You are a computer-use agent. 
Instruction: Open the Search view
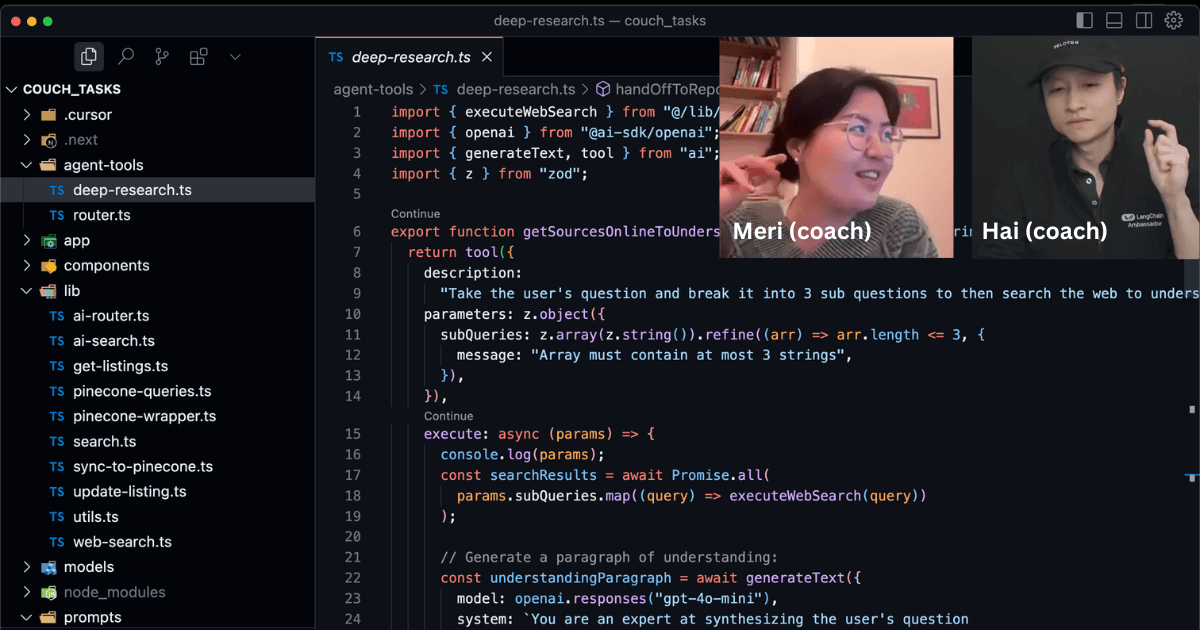[x=125, y=56]
